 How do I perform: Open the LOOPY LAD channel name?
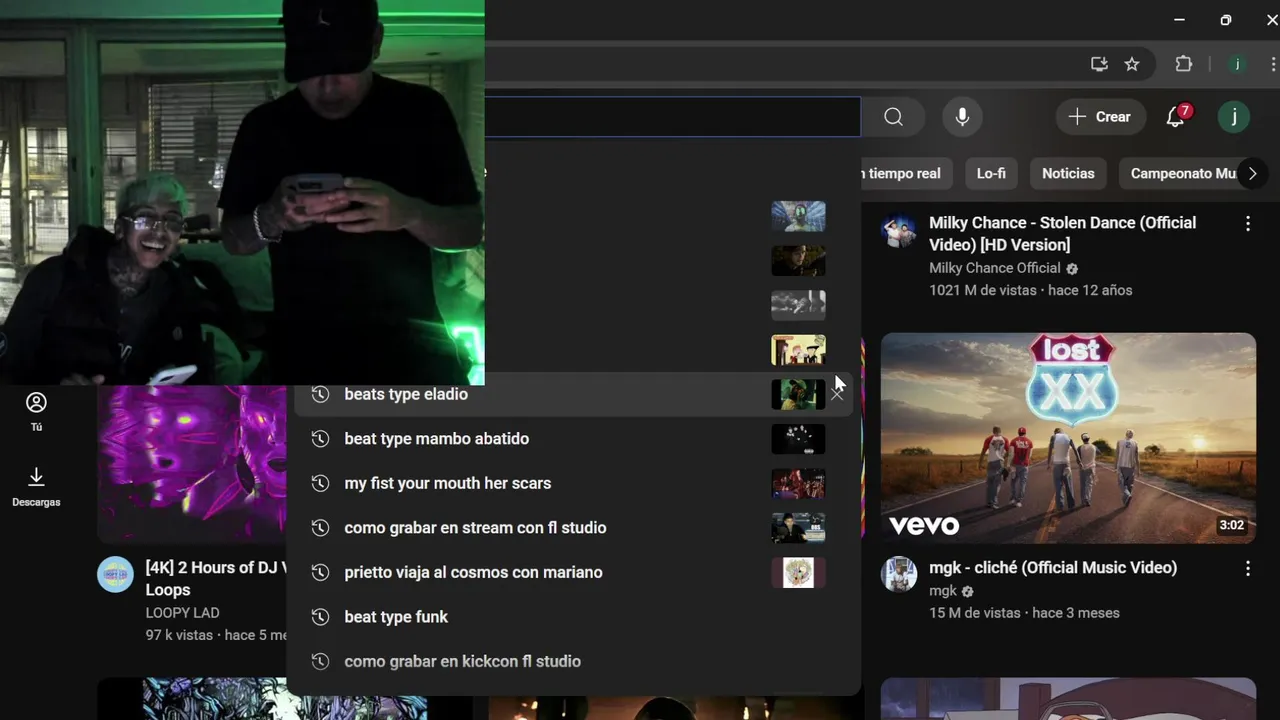coord(182,613)
